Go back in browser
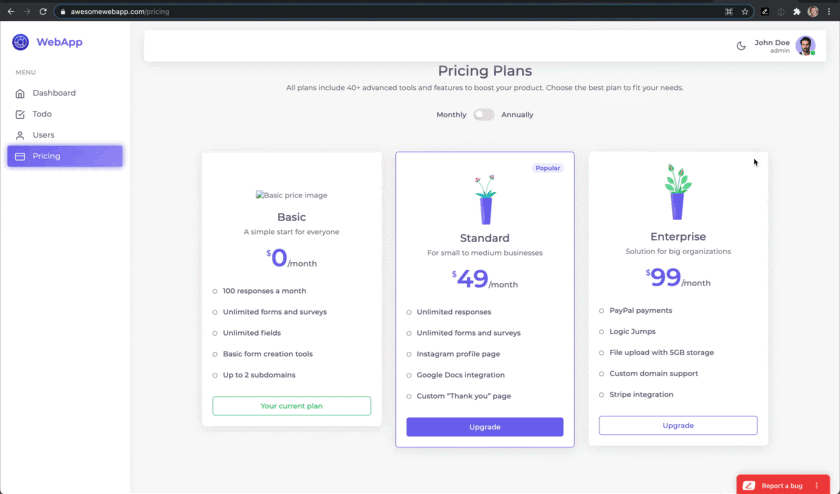Image resolution: width=840 pixels, height=494 pixels. point(11,11)
